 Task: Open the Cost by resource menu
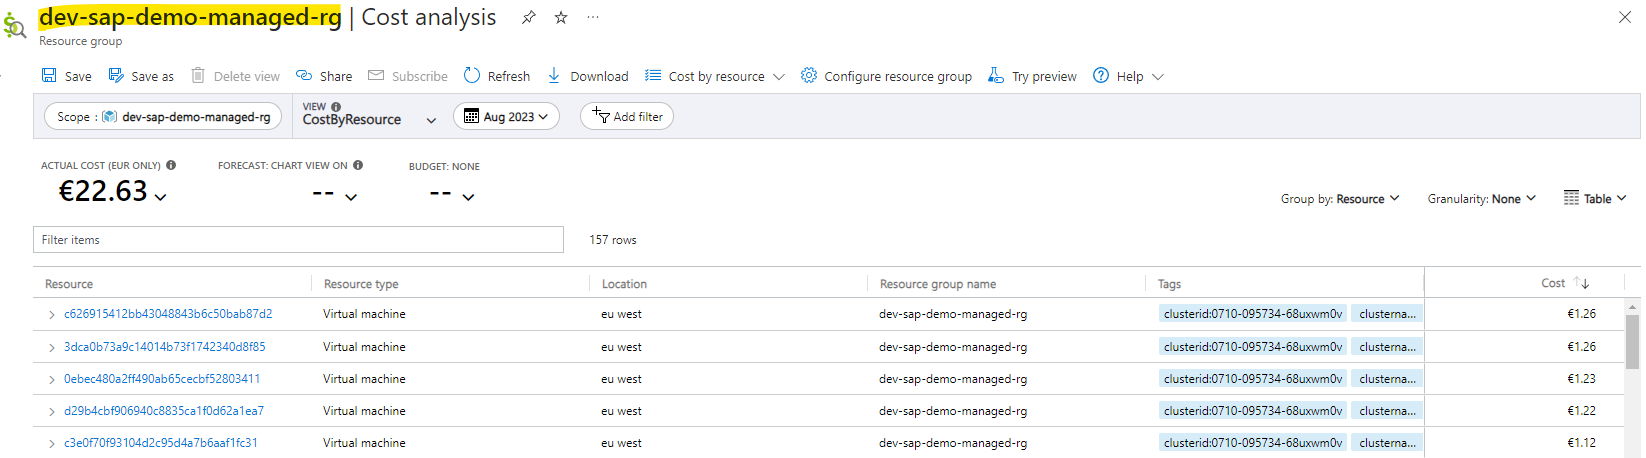715,76
